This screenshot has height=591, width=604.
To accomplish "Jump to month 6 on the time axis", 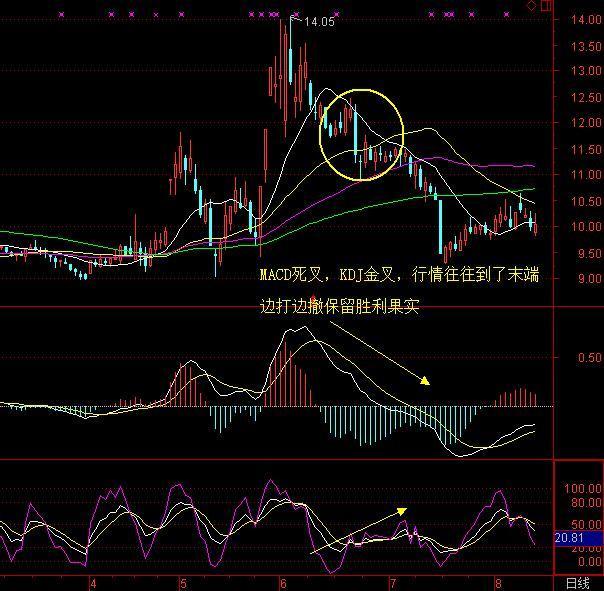I will click(284, 582).
